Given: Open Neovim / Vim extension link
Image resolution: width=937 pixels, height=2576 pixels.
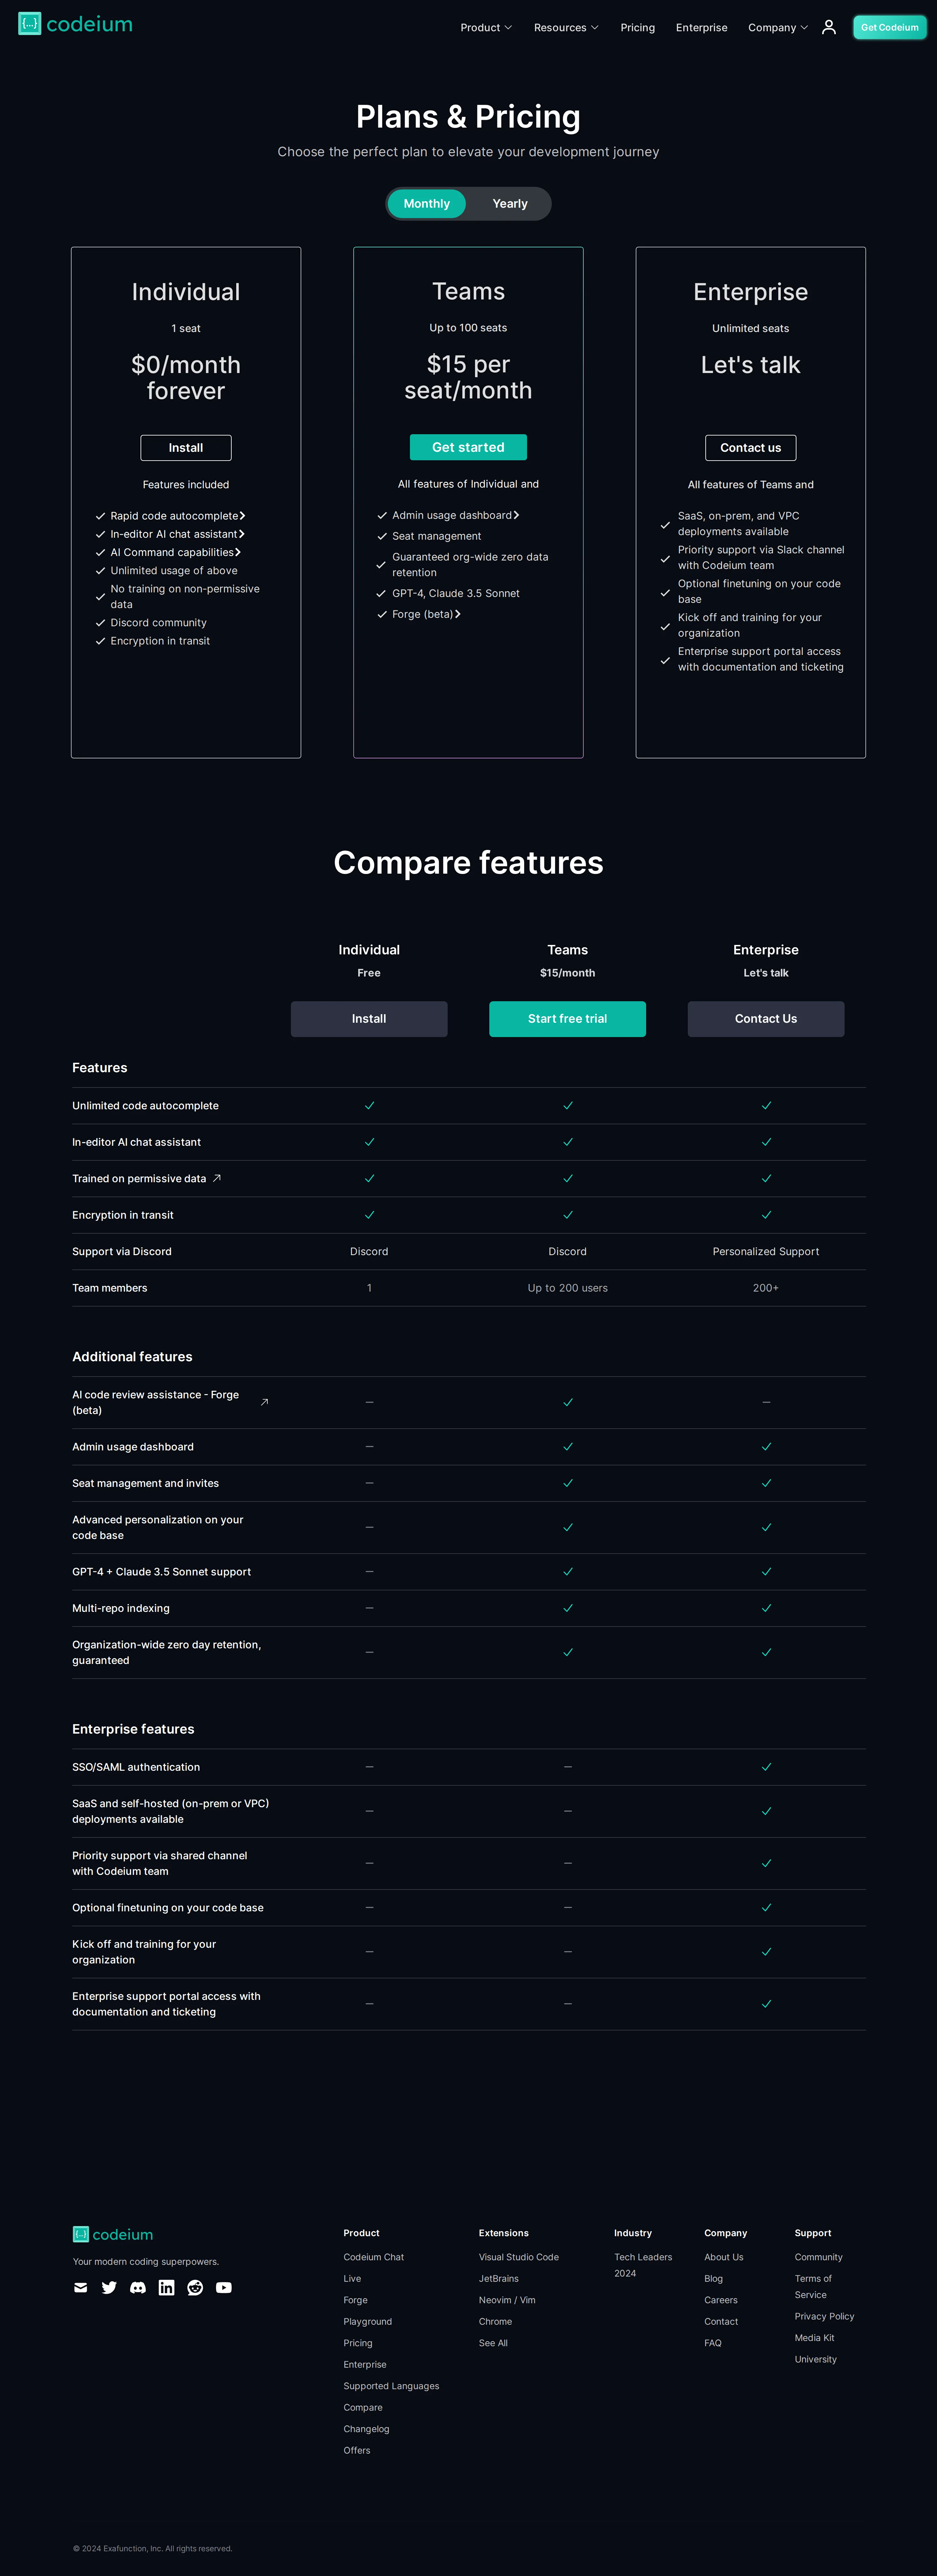Looking at the screenshot, I should point(507,2300).
